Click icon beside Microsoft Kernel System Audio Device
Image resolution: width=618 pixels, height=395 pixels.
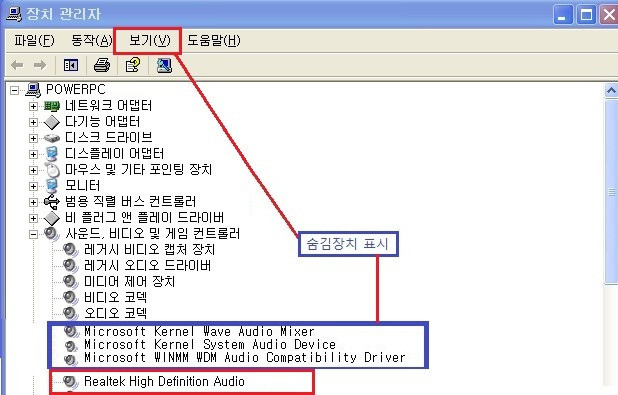pyautogui.click(x=72, y=346)
